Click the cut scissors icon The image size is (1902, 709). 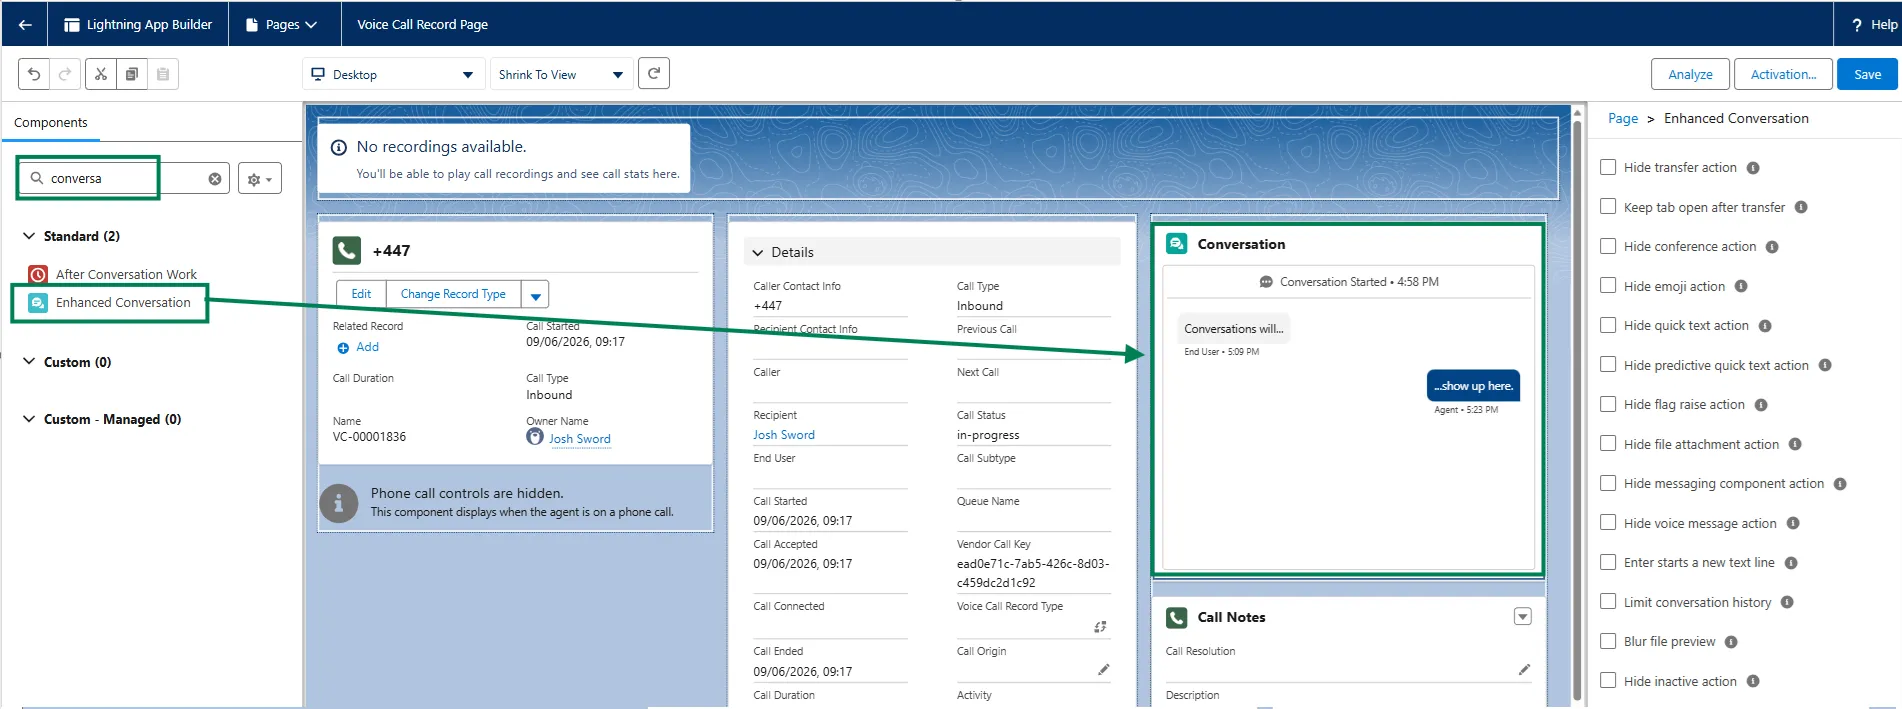tap(101, 74)
